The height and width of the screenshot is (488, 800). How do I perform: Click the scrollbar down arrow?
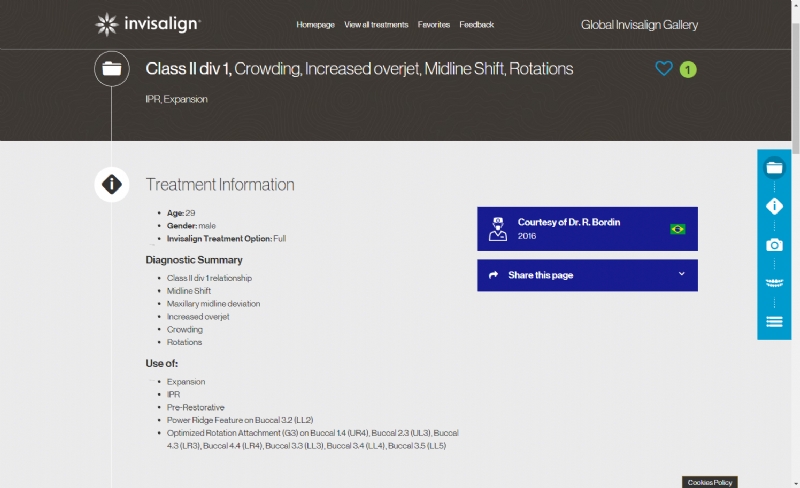[795, 484]
